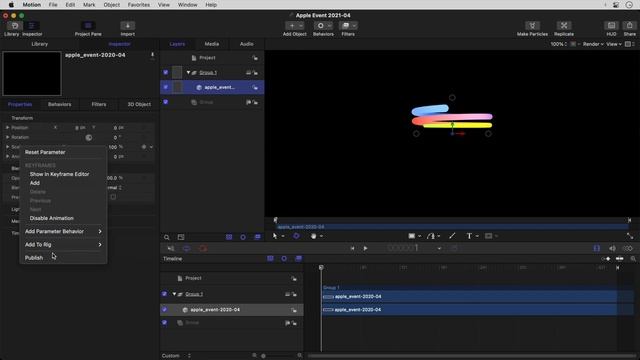Expand canvas to full-screen player
Viewport: 640px width, 360px height.
[x=630, y=236]
